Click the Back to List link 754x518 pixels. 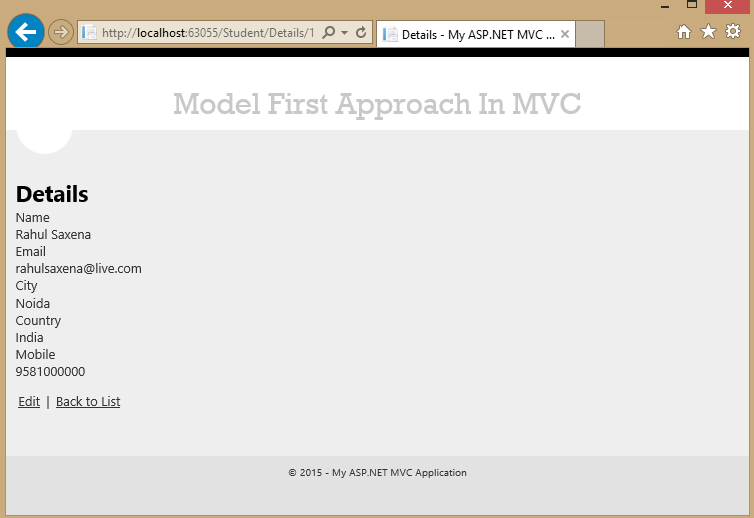pyautogui.click(x=88, y=402)
